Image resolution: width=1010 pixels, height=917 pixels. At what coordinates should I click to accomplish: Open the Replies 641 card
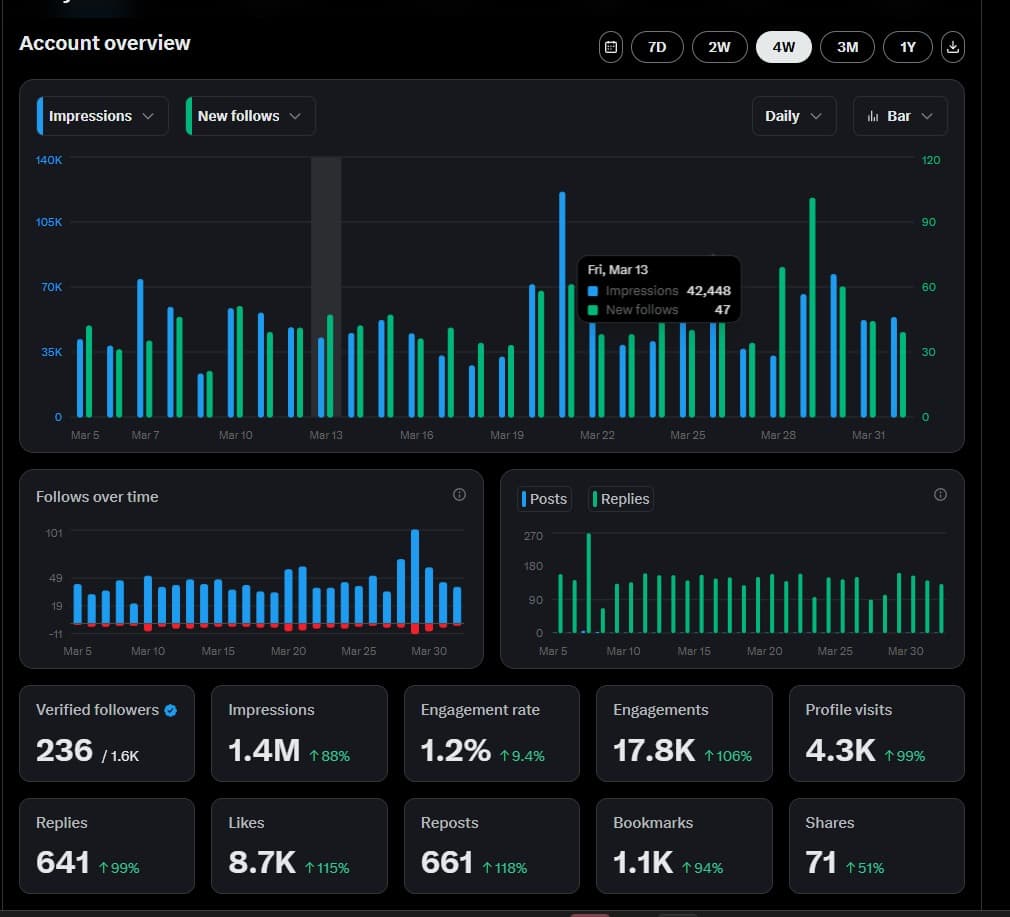pyautogui.click(x=107, y=846)
